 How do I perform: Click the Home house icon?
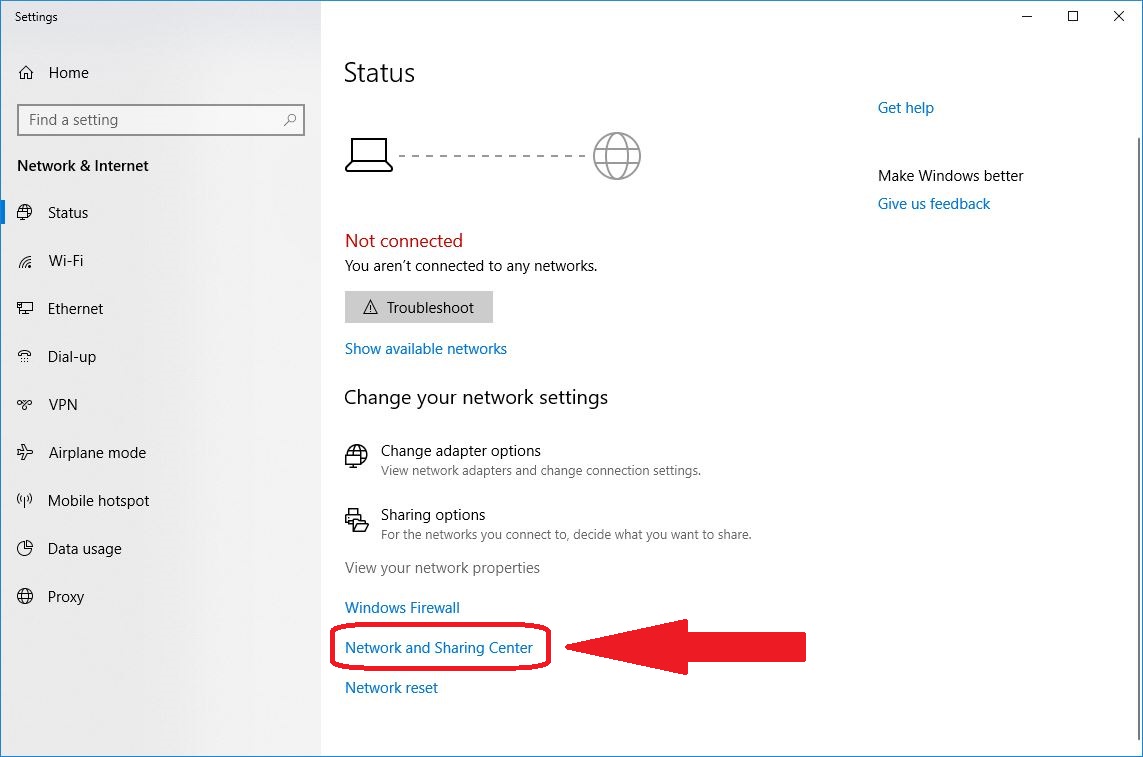point(26,72)
